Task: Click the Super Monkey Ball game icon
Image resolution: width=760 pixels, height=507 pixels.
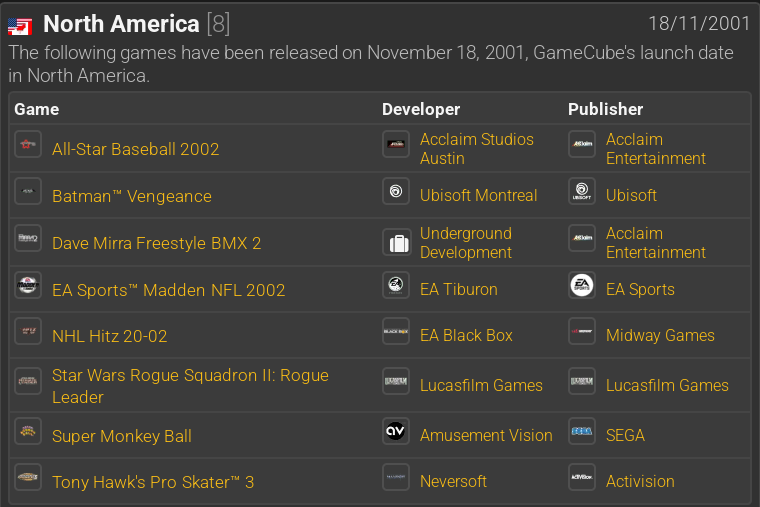Action: [28, 432]
